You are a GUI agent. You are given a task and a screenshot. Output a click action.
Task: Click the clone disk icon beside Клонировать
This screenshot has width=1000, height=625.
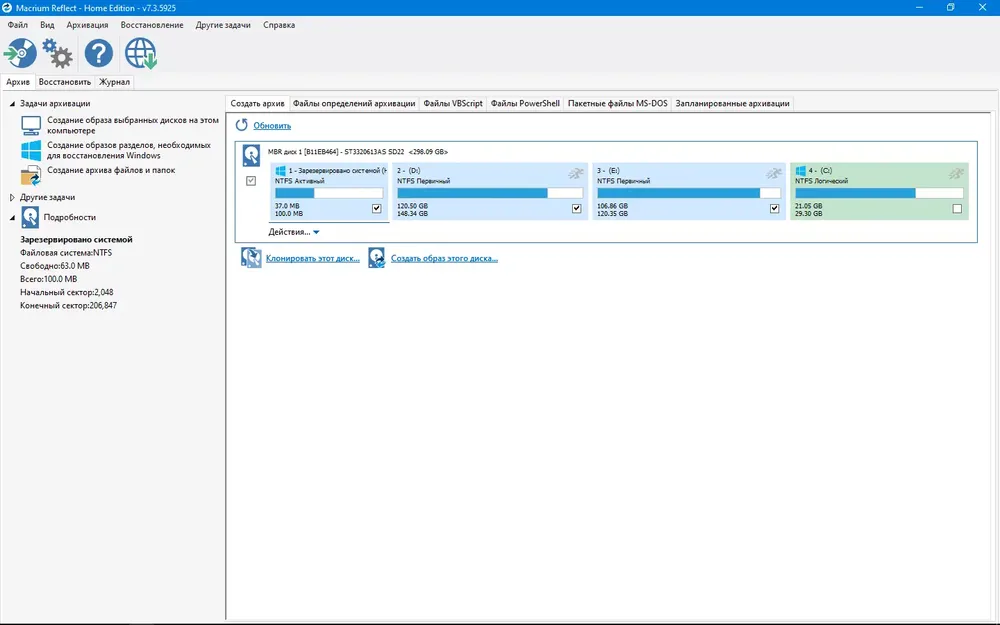click(251, 258)
